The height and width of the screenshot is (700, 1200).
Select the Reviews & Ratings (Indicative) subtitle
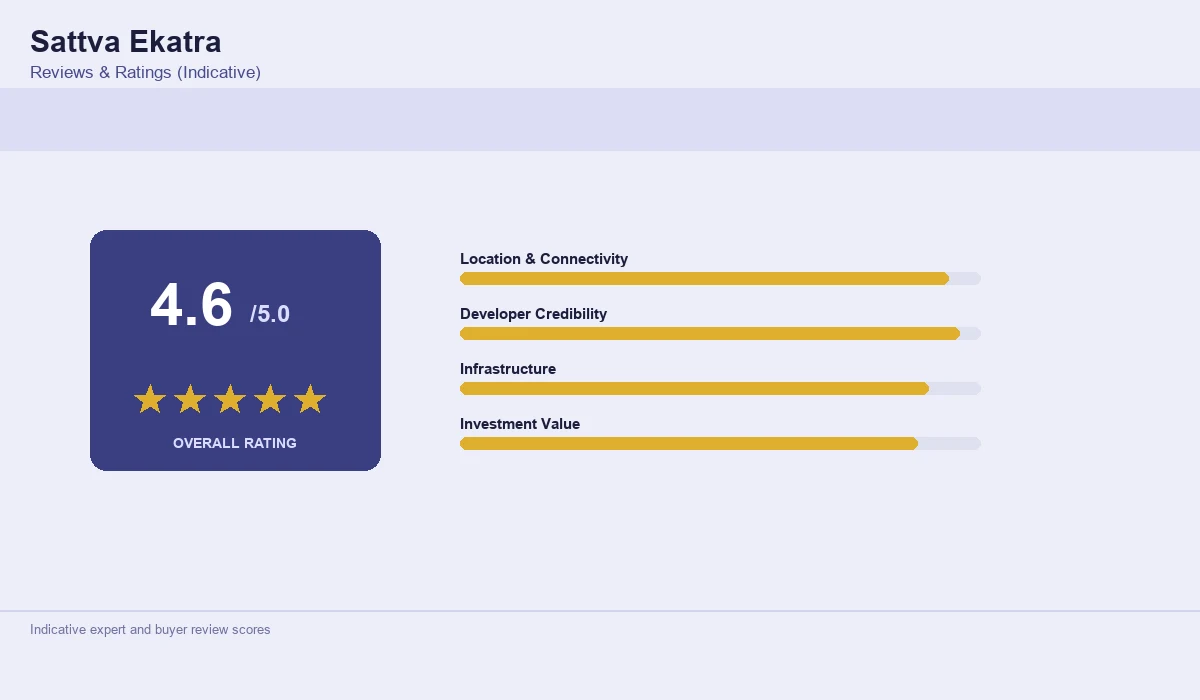[x=145, y=73]
